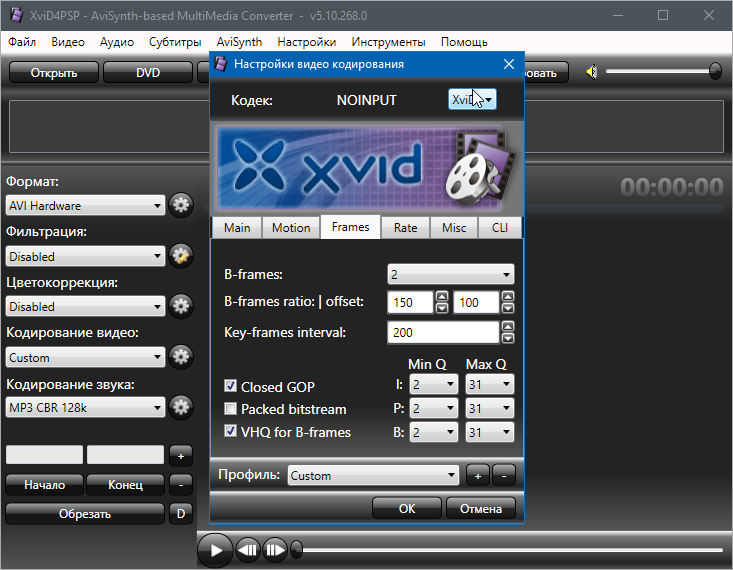
Task: Click the DVD button
Action: tap(148, 72)
